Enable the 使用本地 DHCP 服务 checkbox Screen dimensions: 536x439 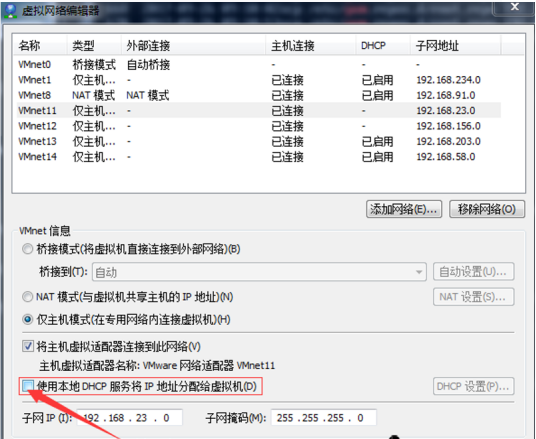pyautogui.click(x=28, y=386)
